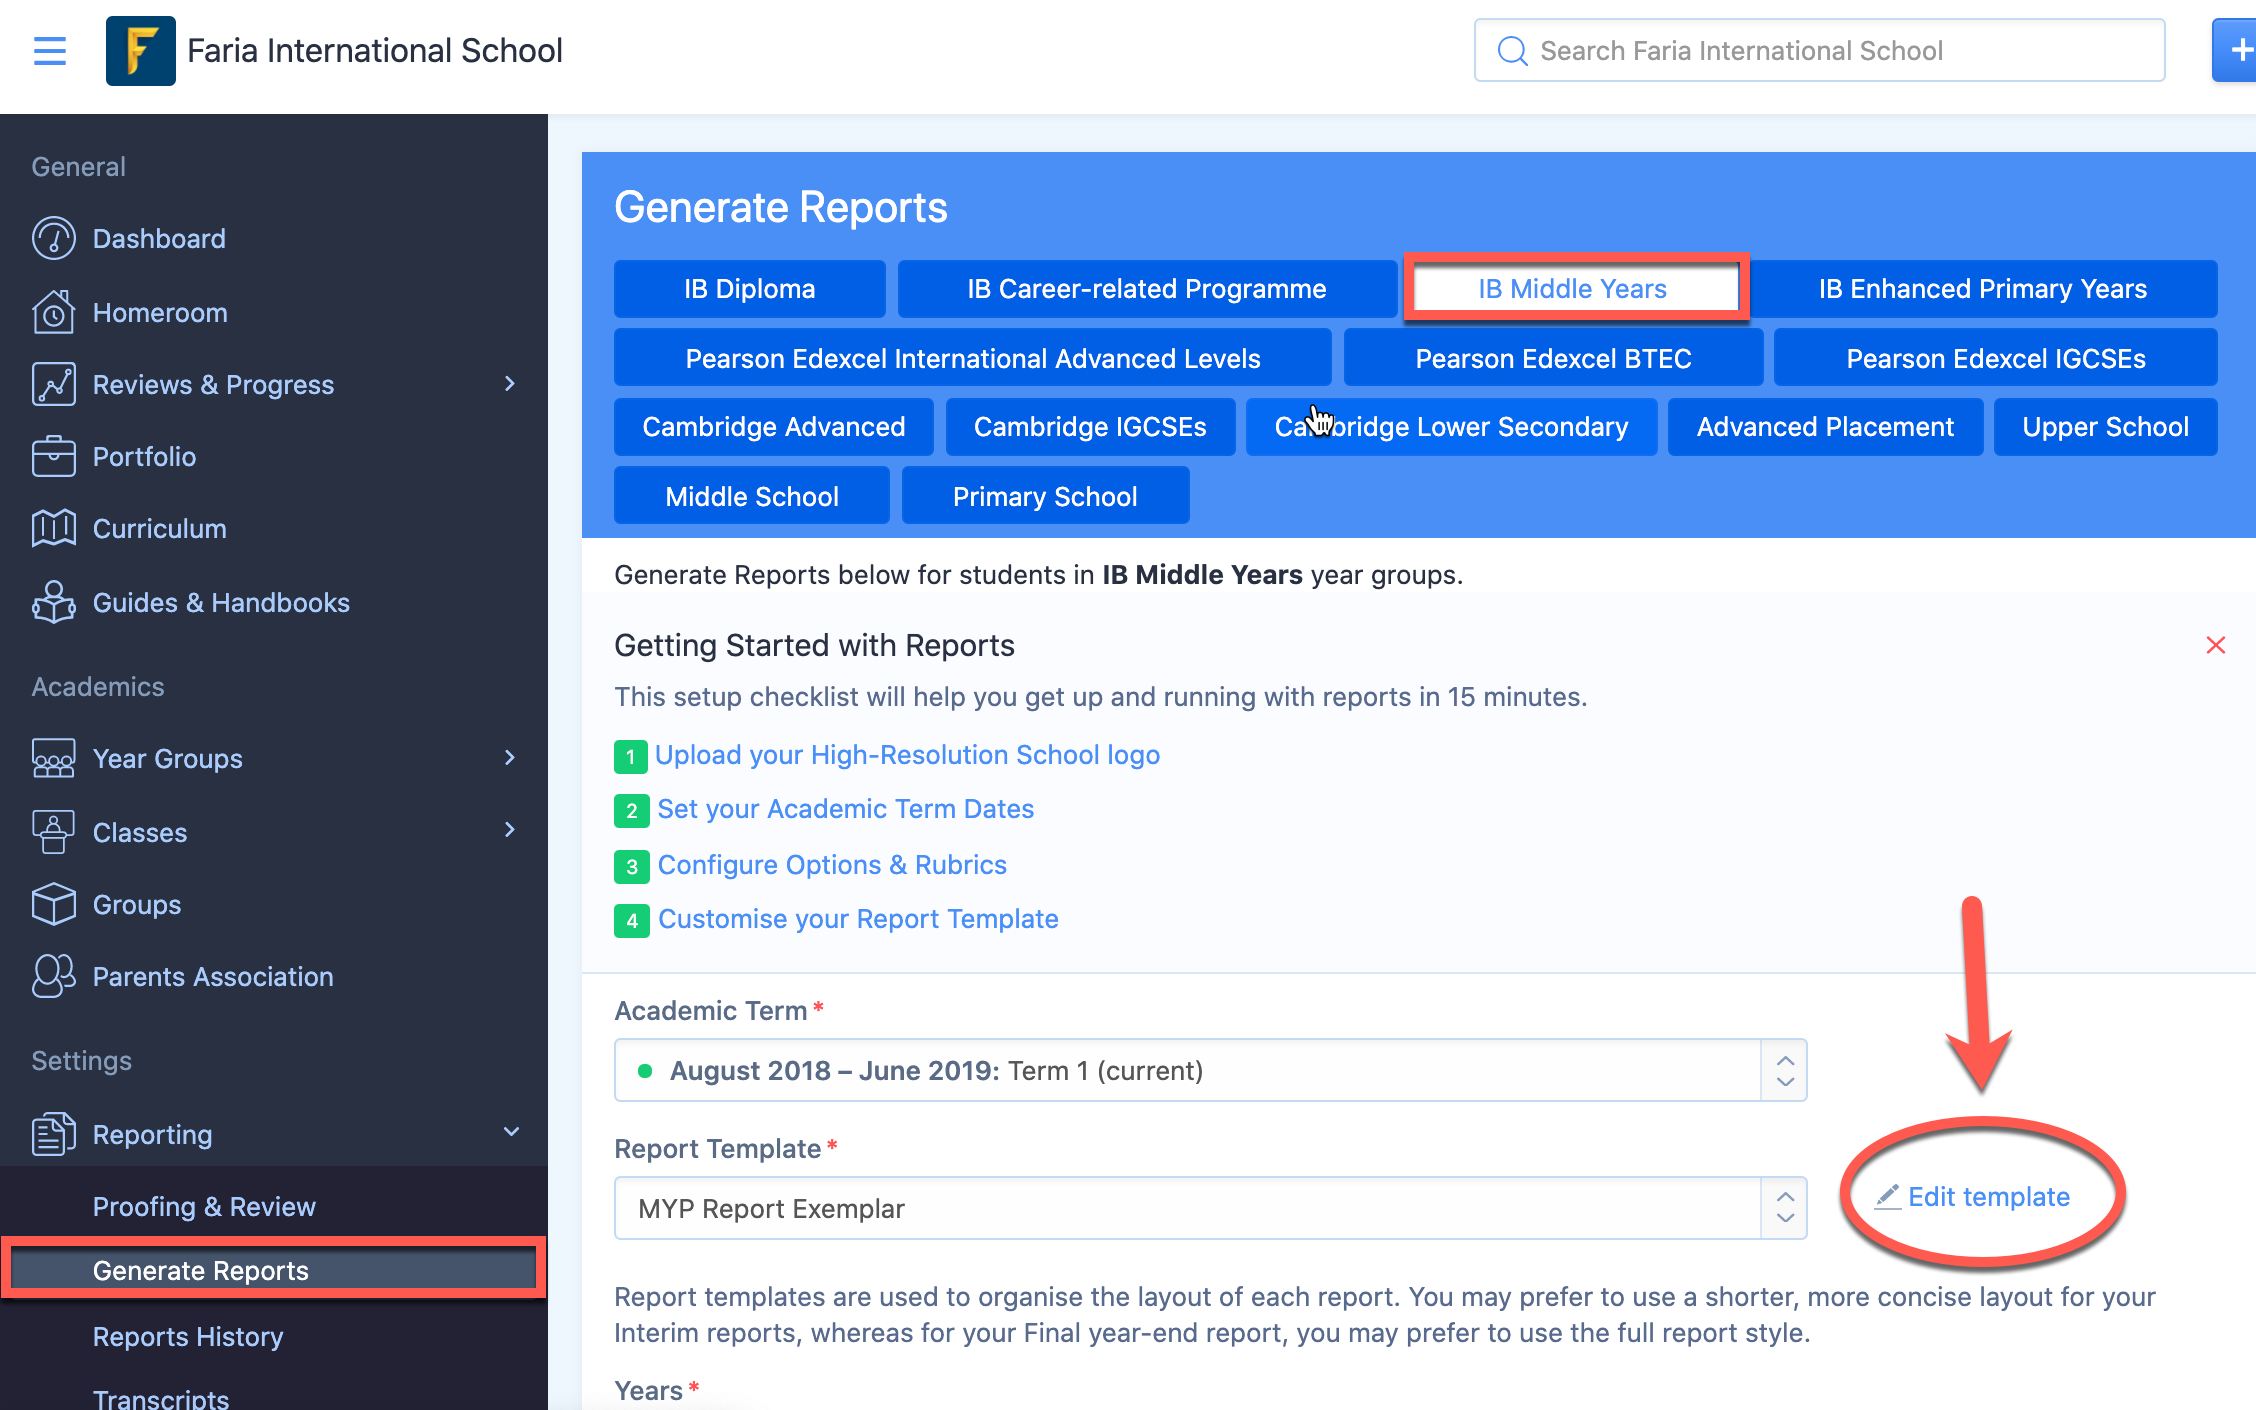Go to Curriculum in sidebar
The height and width of the screenshot is (1410, 2256).
[x=159, y=528]
